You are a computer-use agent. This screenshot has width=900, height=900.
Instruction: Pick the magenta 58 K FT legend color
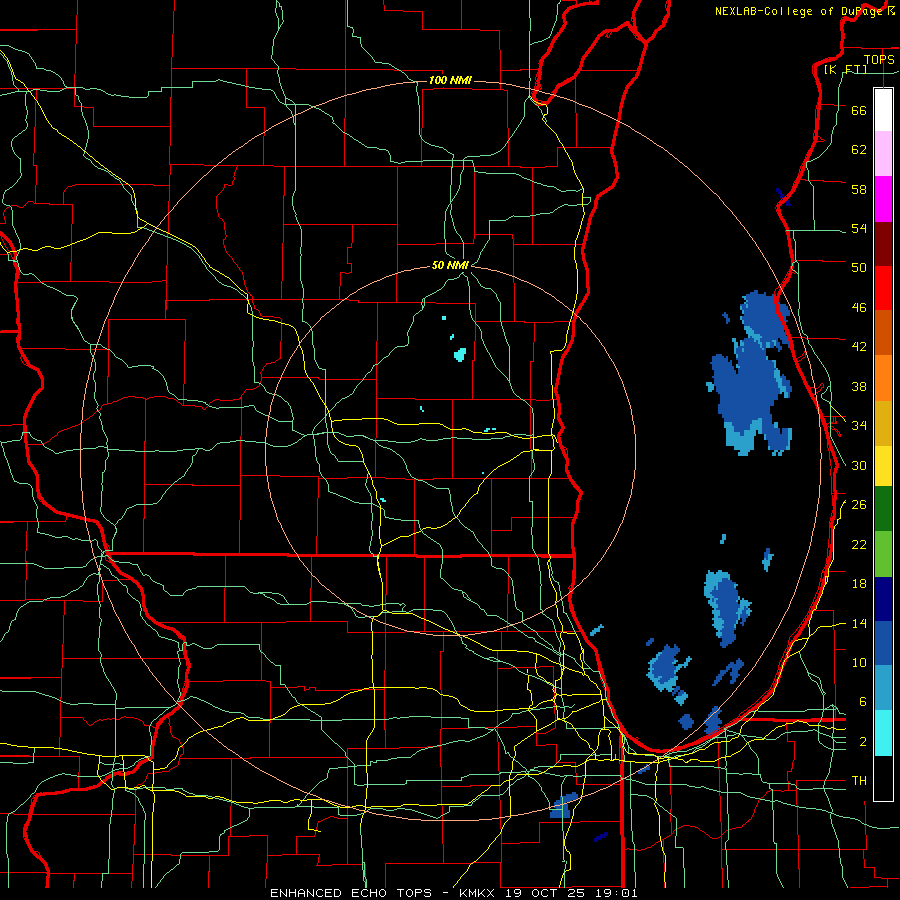pos(883,199)
